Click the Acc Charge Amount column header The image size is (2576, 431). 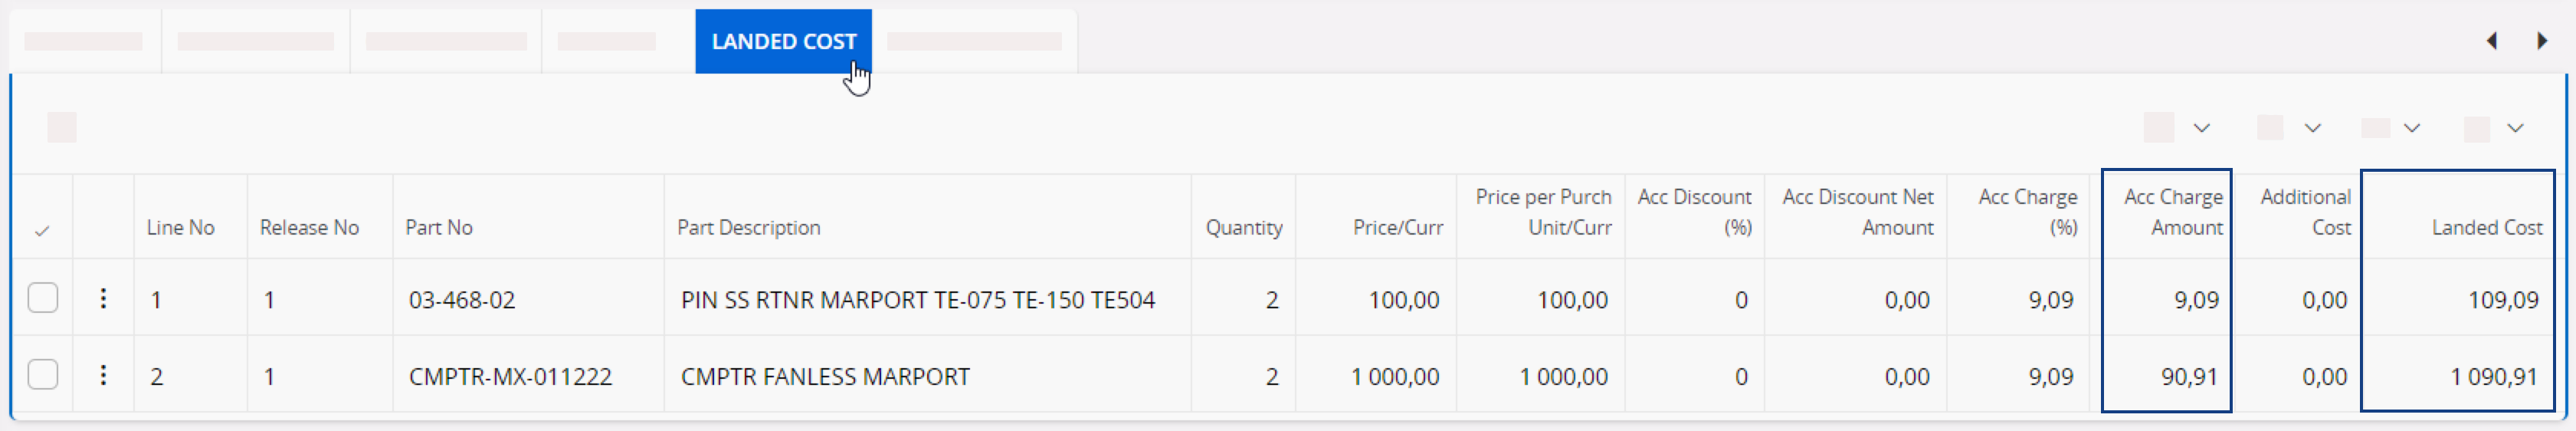click(2172, 212)
